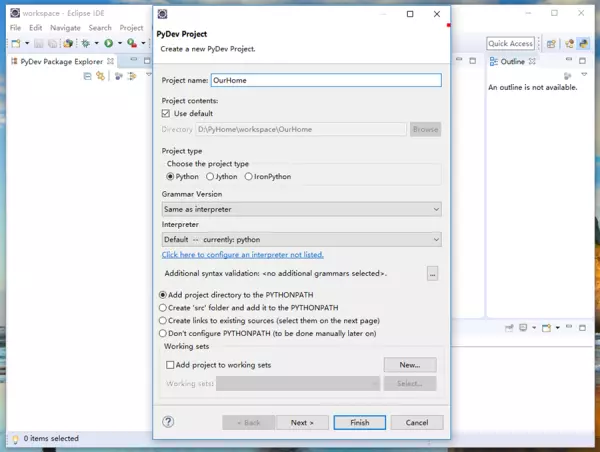600x452 pixels.
Task: Click the Save icon in Eclipse toolbar
Action: [39, 44]
